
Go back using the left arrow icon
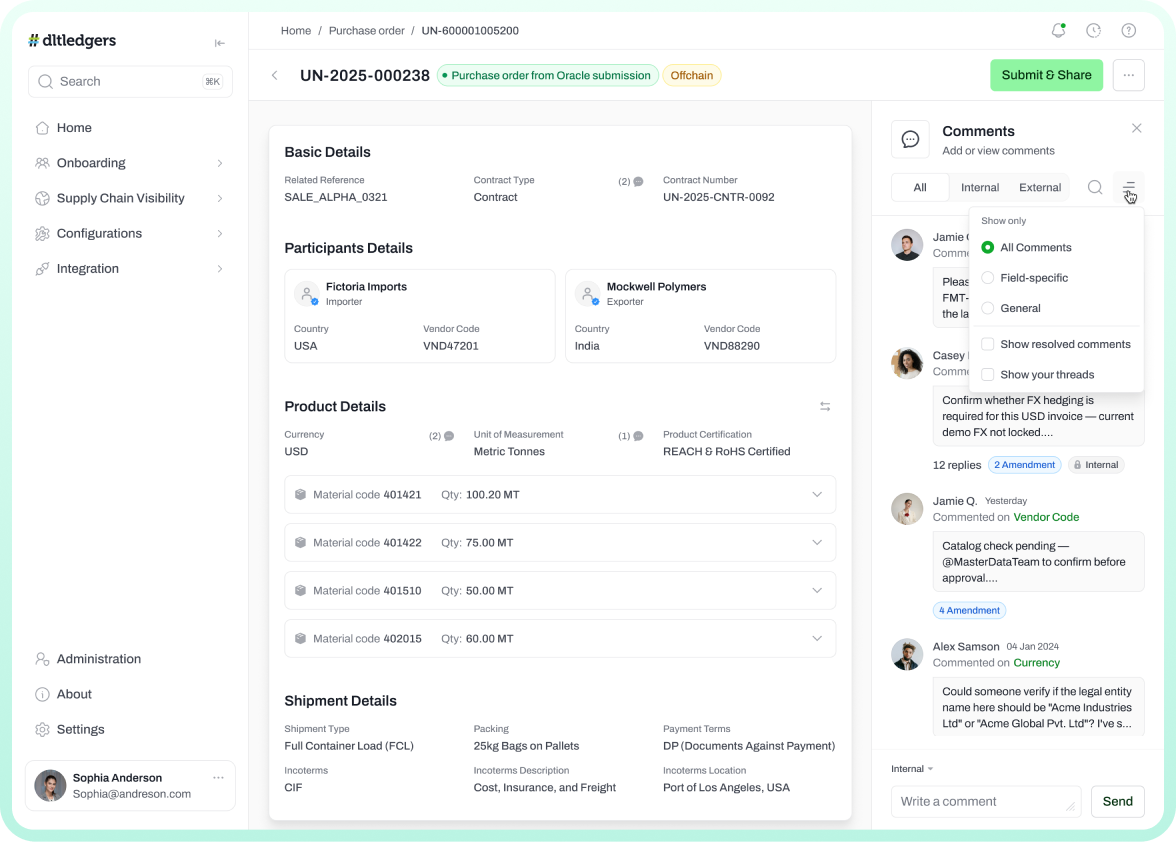(x=275, y=75)
